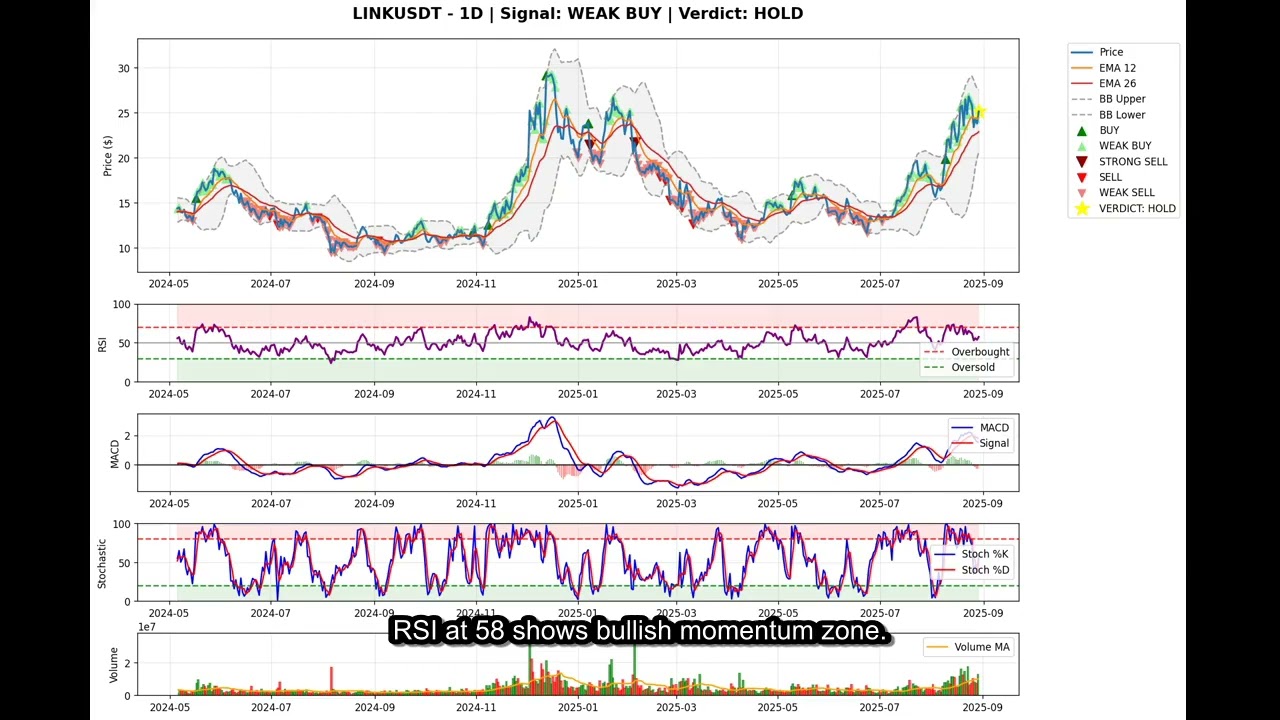Image resolution: width=1280 pixels, height=720 pixels.
Task: Click the Overbought entry in RSI legend
Action: coord(966,352)
